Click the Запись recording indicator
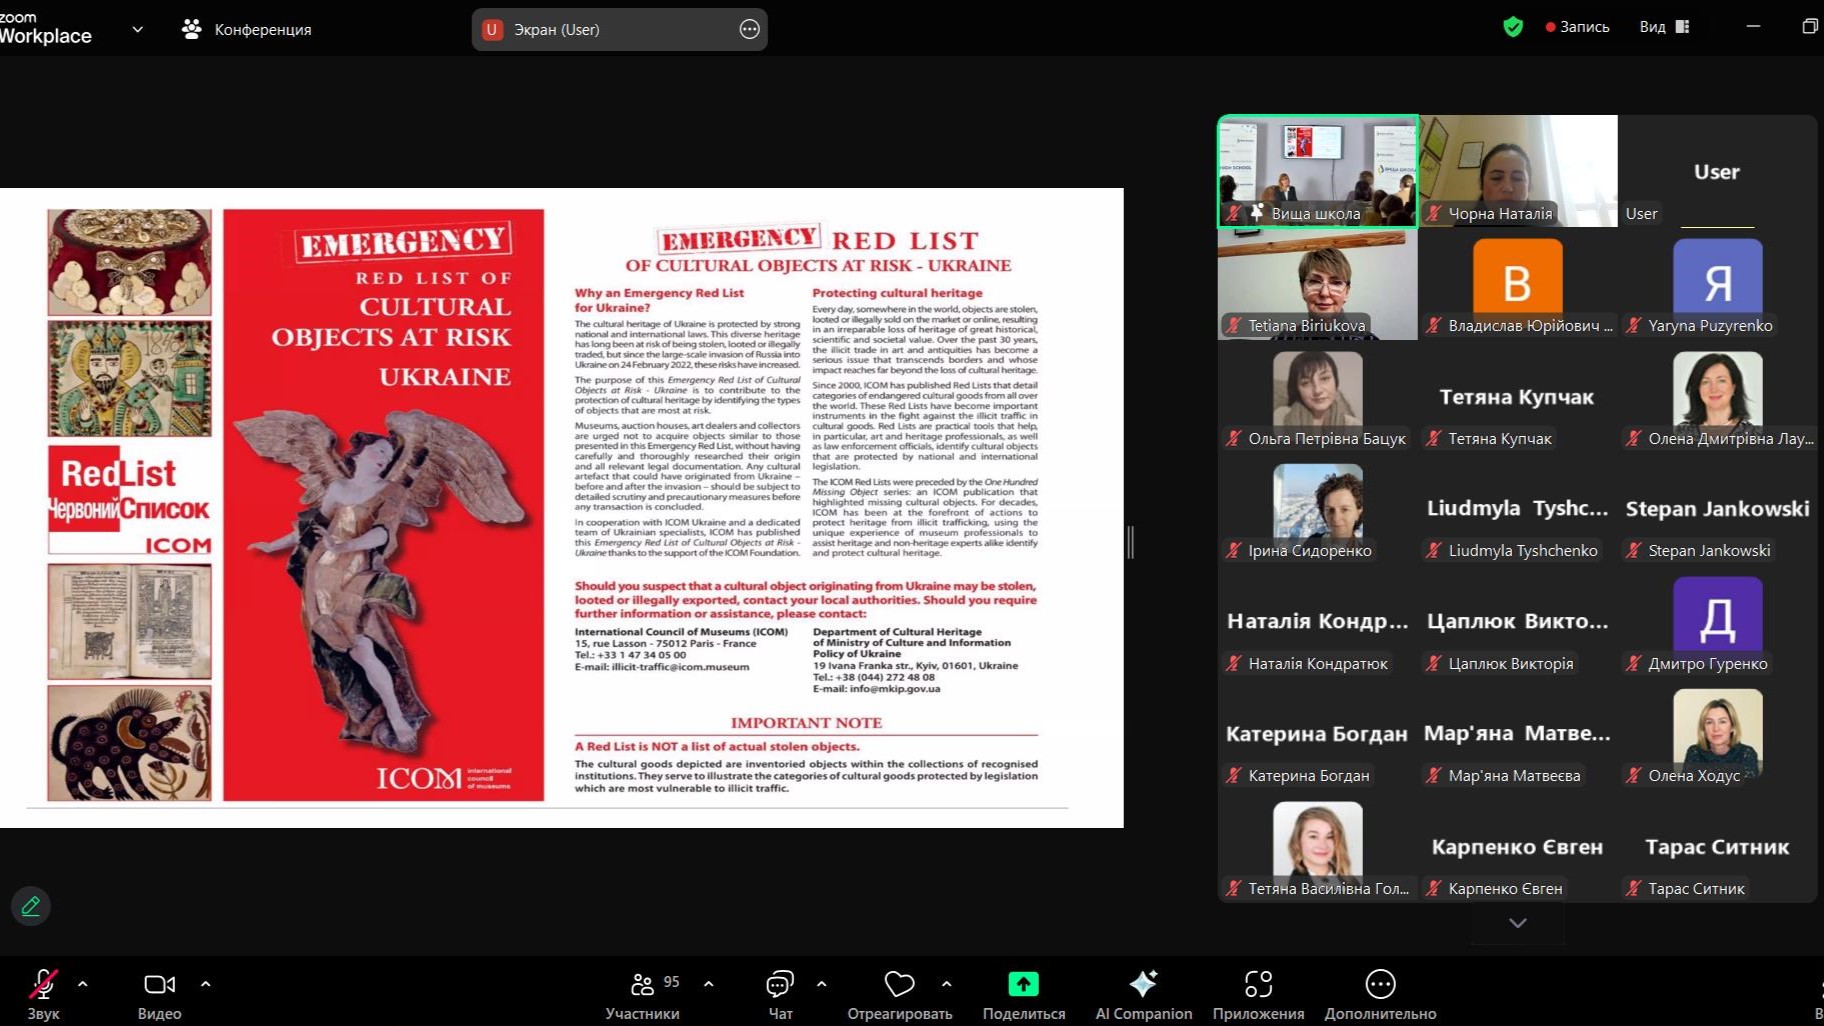1824x1026 pixels. click(1577, 27)
